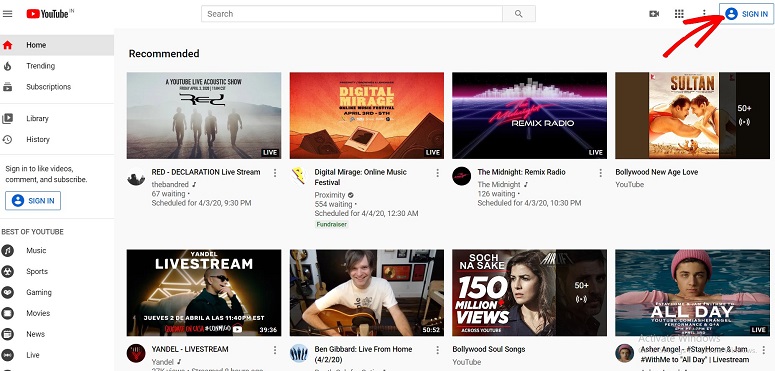Click the Music icon under Best of YouTube
Image resolution: width=775 pixels, height=371 pixels.
7,250
